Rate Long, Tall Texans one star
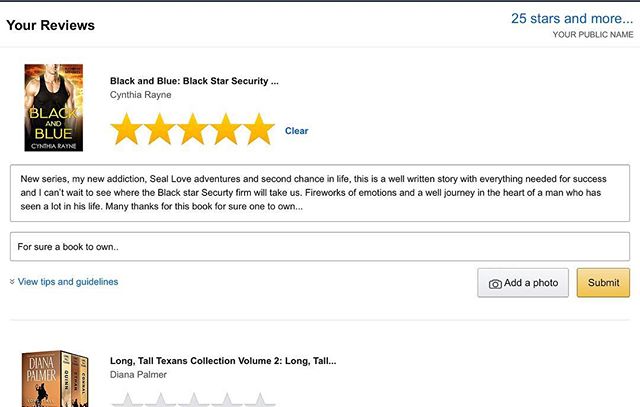 coord(126,400)
